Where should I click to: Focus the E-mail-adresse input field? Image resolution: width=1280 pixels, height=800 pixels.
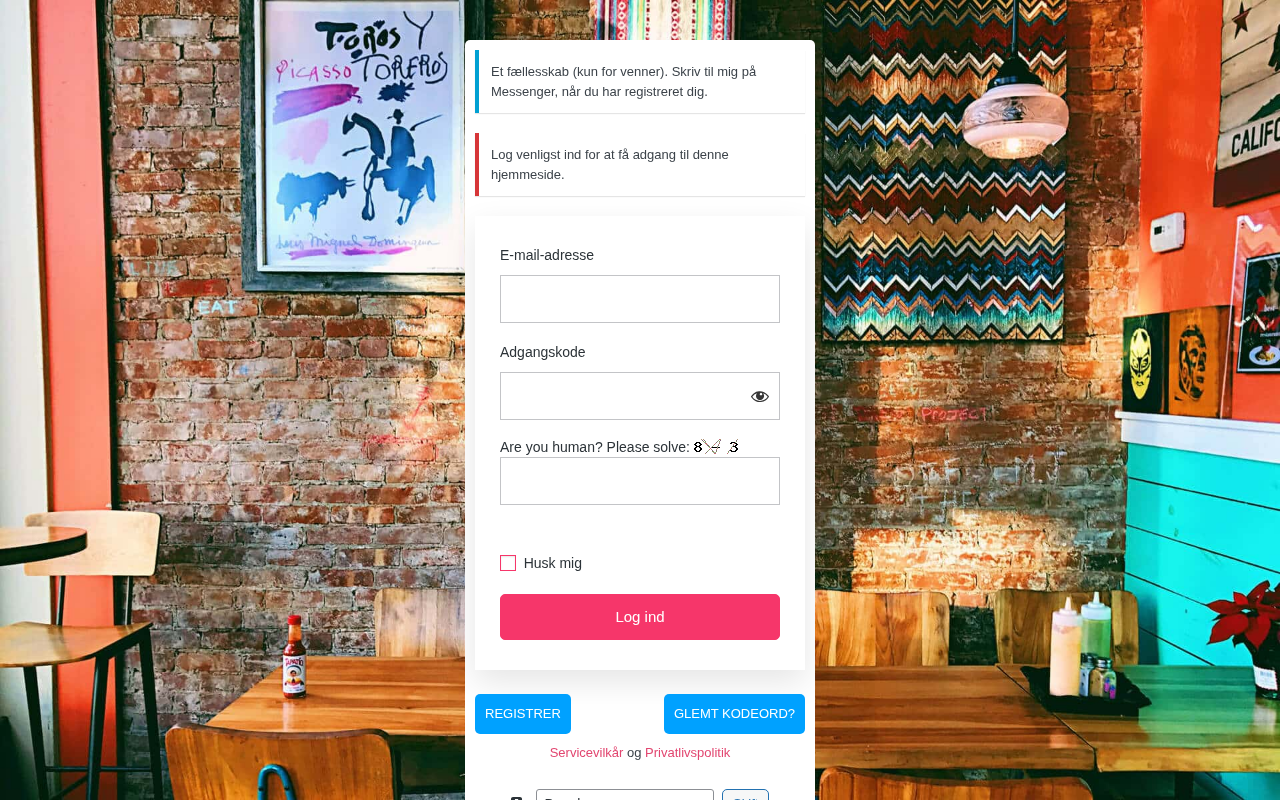640,299
